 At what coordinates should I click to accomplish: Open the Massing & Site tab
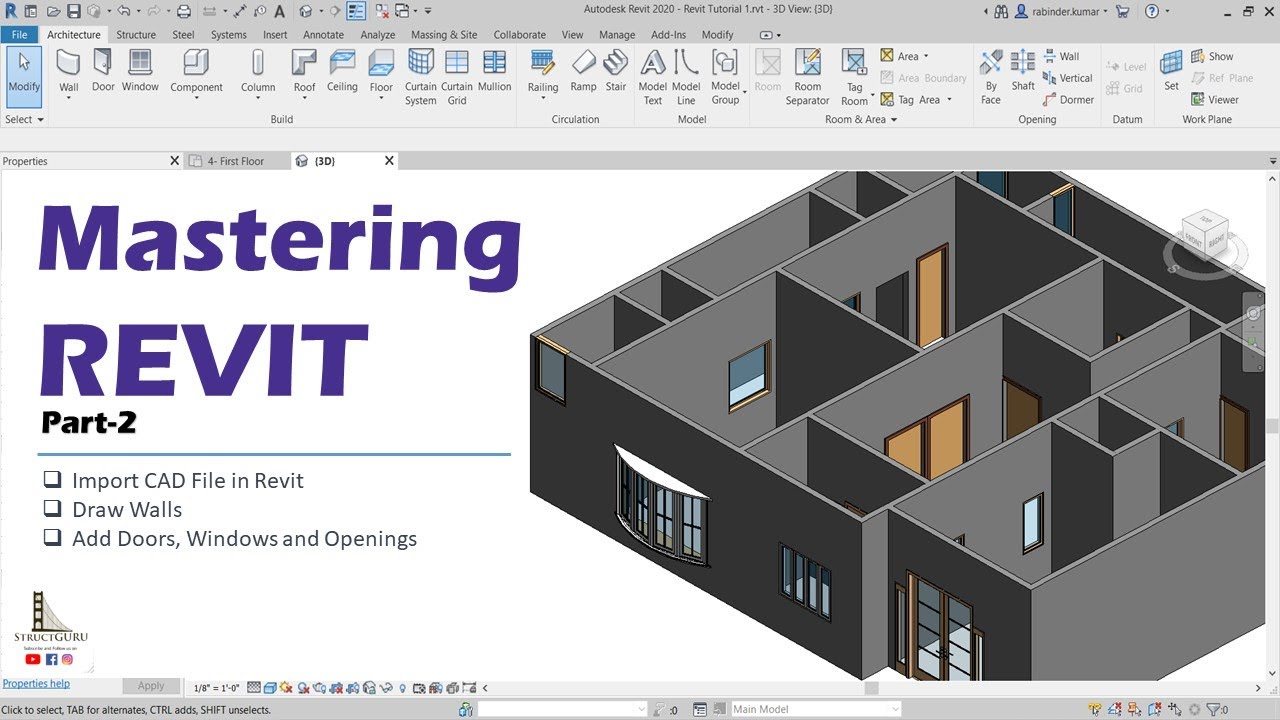[x=444, y=34]
